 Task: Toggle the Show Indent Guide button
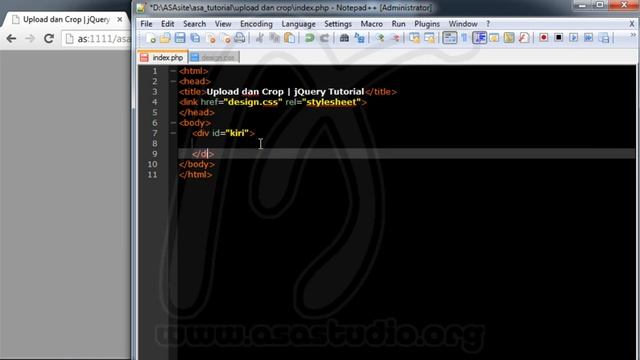click(x=479, y=38)
